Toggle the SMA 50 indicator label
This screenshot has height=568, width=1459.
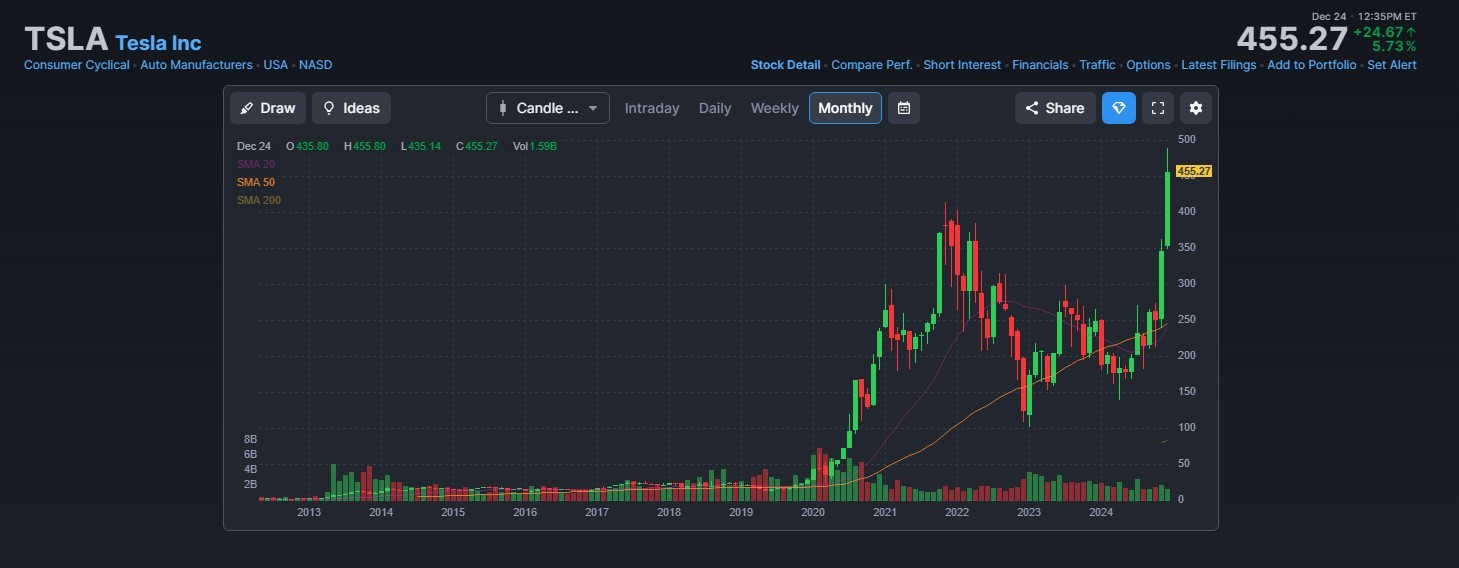click(256, 182)
